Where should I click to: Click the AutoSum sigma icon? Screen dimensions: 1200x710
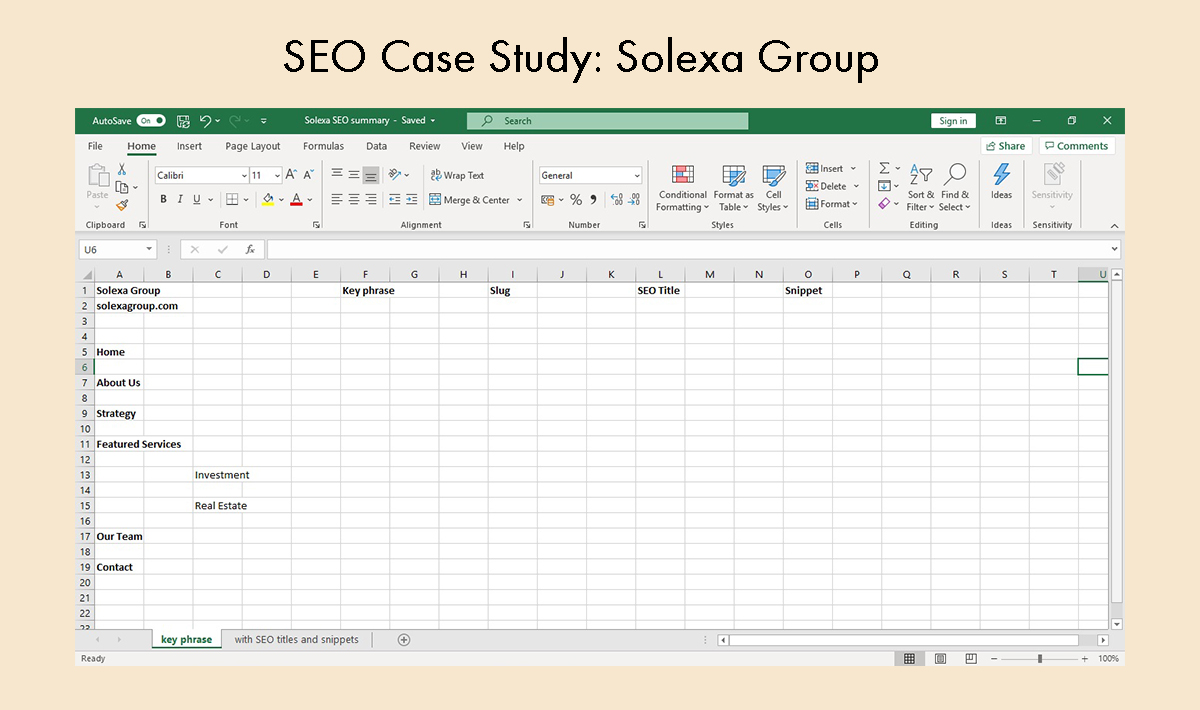(x=884, y=168)
